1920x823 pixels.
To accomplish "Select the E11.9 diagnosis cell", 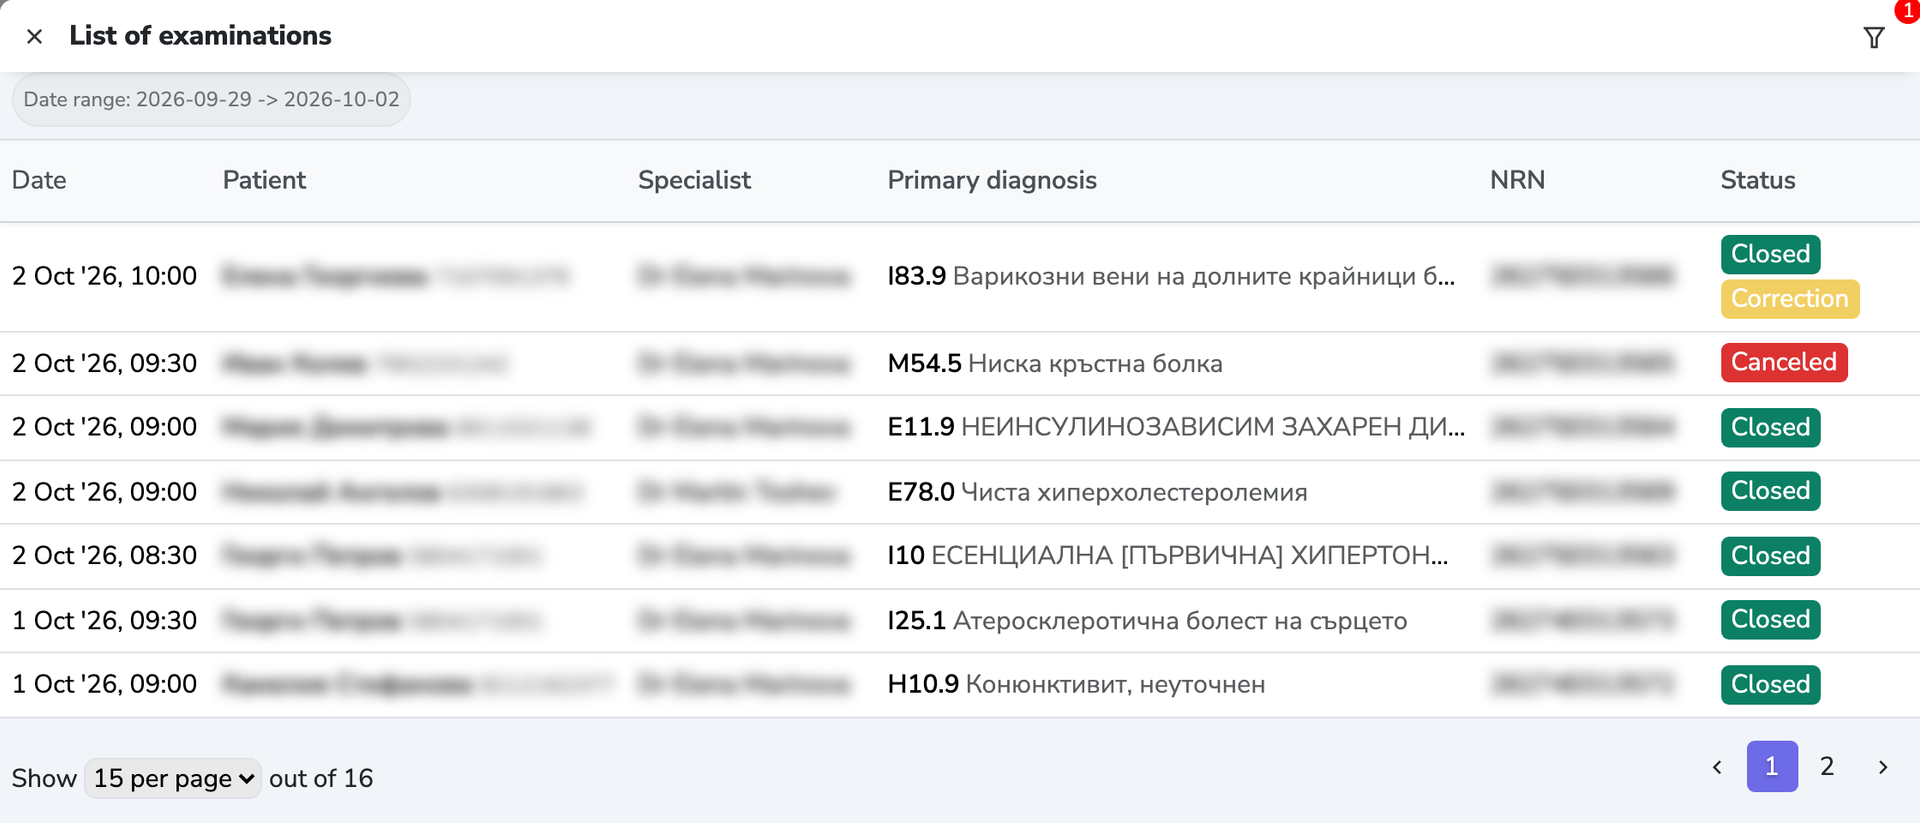I will [1176, 427].
